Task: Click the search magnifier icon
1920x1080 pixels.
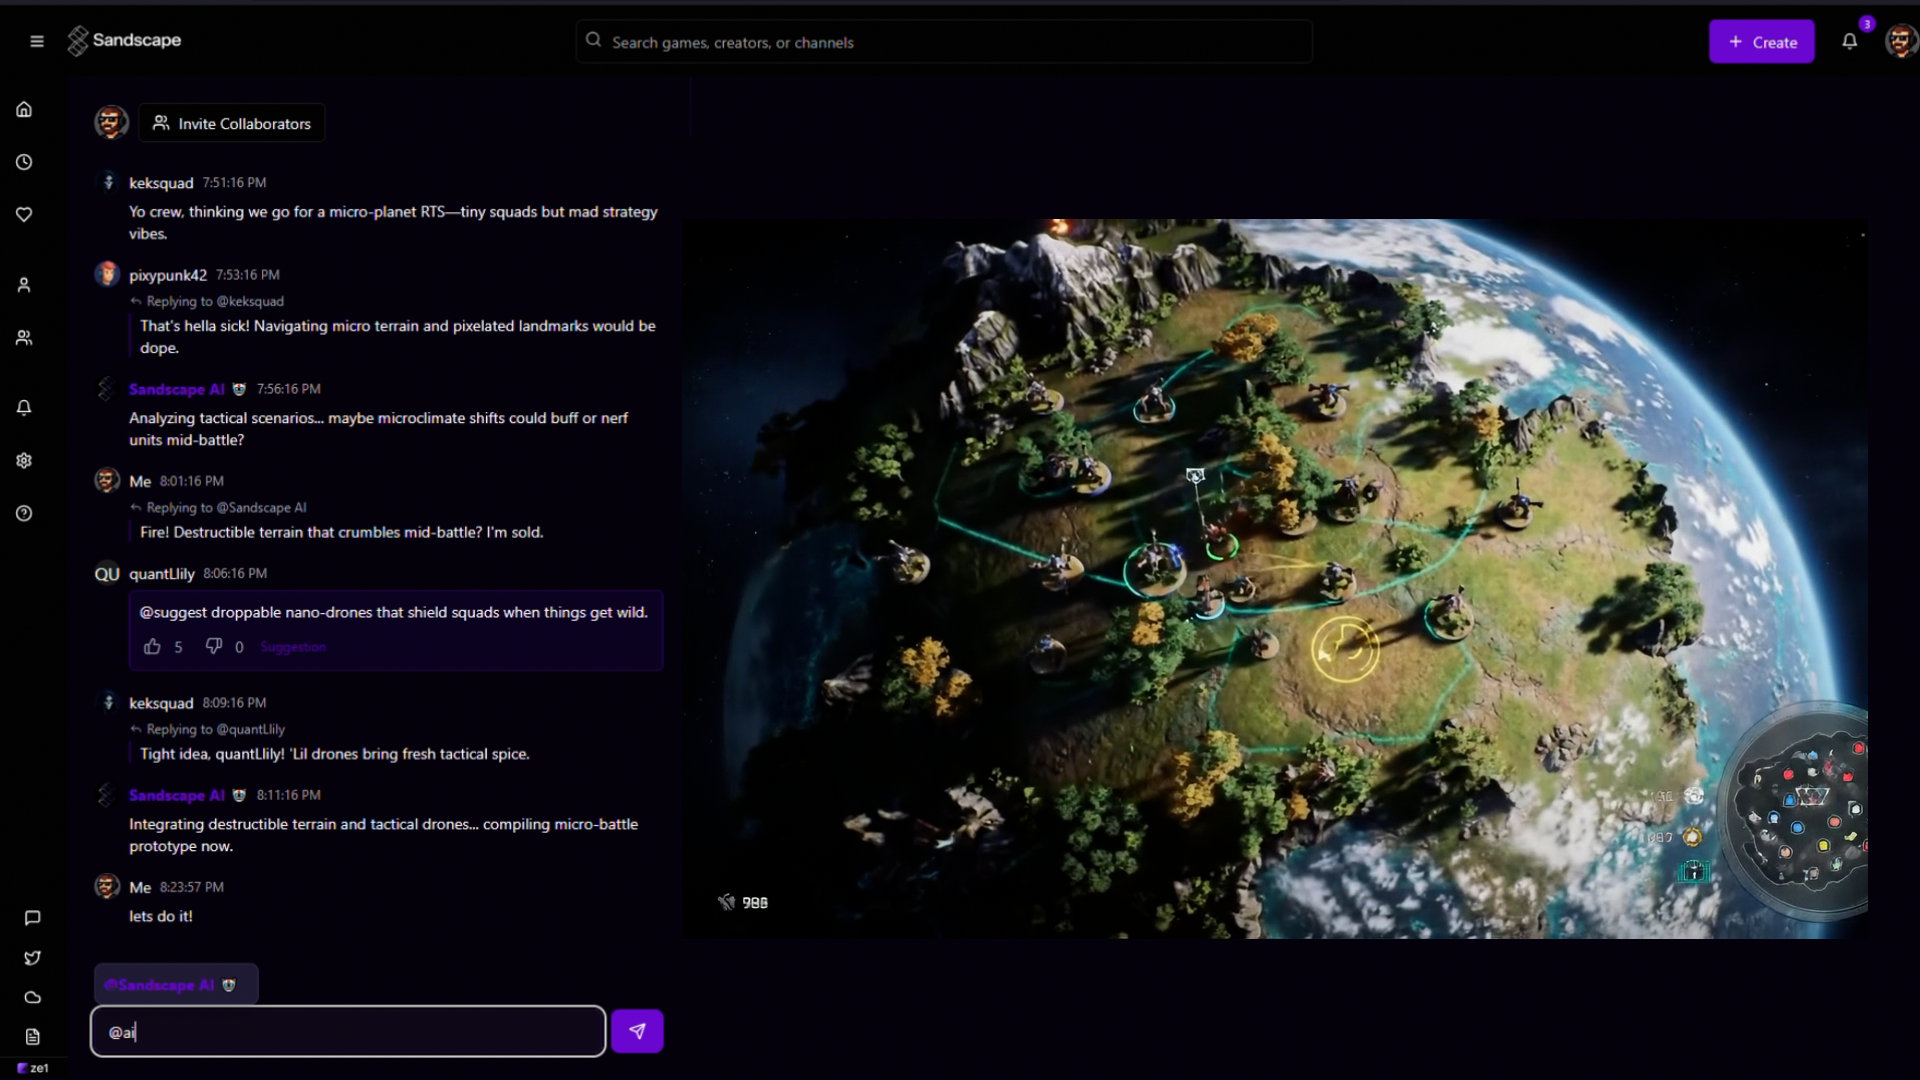Action: [593, 40]
